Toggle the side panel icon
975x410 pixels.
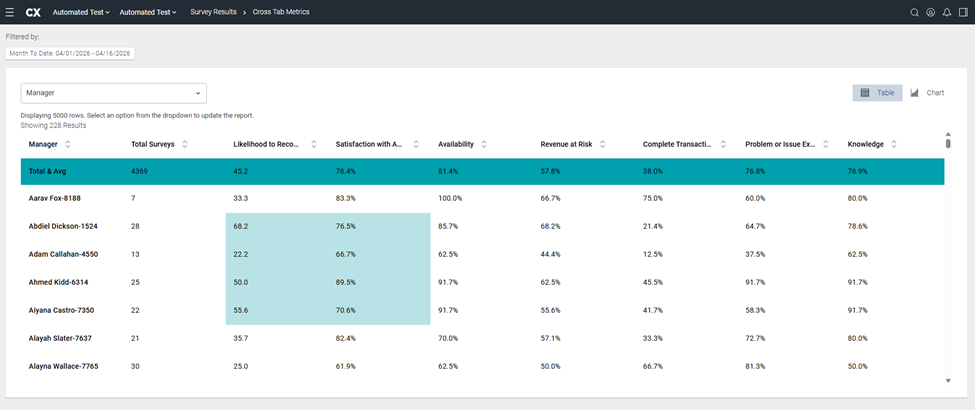[x=963, y=12]
